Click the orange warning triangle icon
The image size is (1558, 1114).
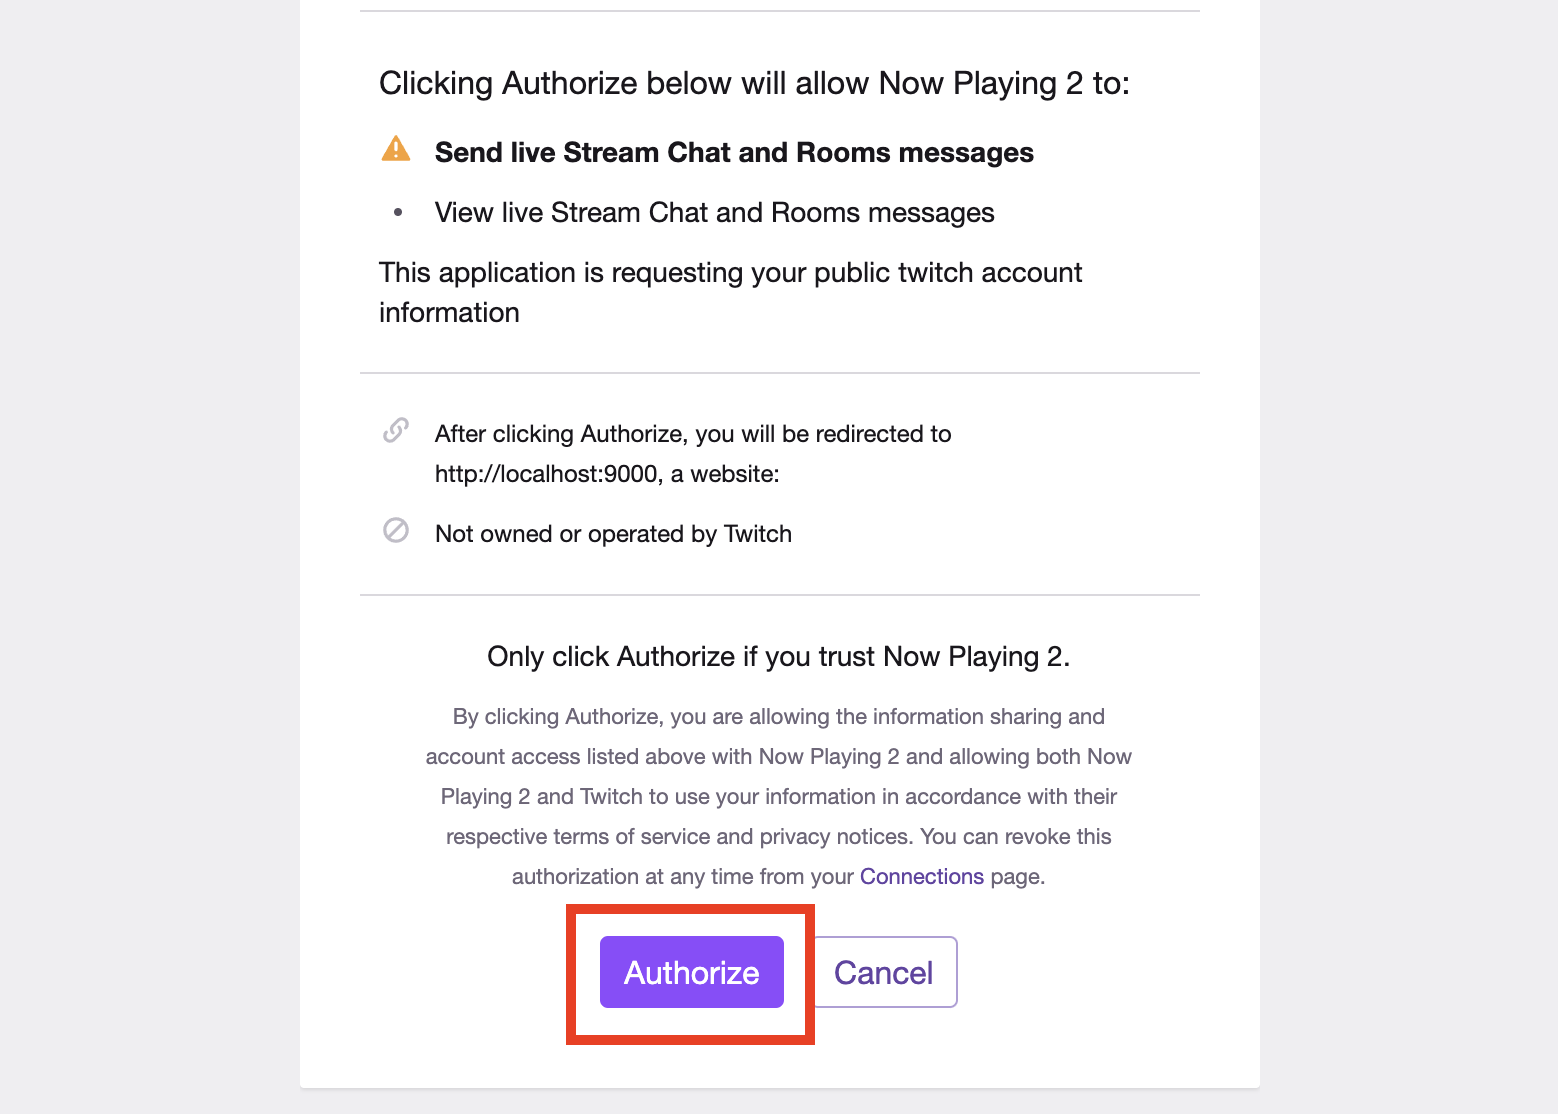[x=396, y=148]
